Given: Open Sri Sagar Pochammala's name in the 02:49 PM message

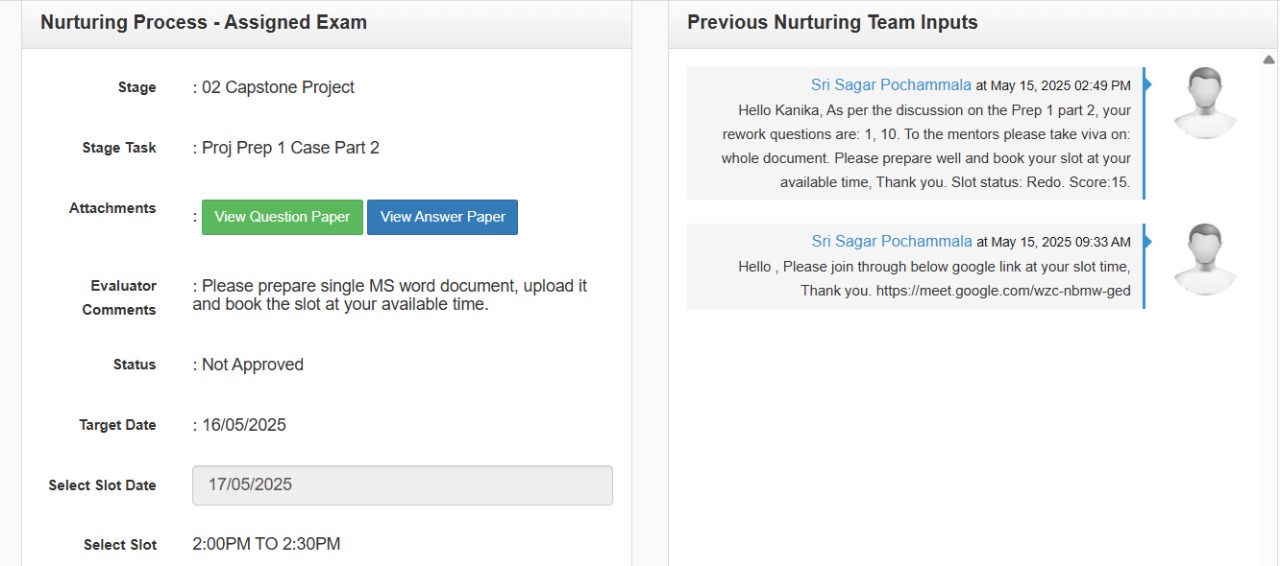Looking at the screenshot, I should click(891, 85).
